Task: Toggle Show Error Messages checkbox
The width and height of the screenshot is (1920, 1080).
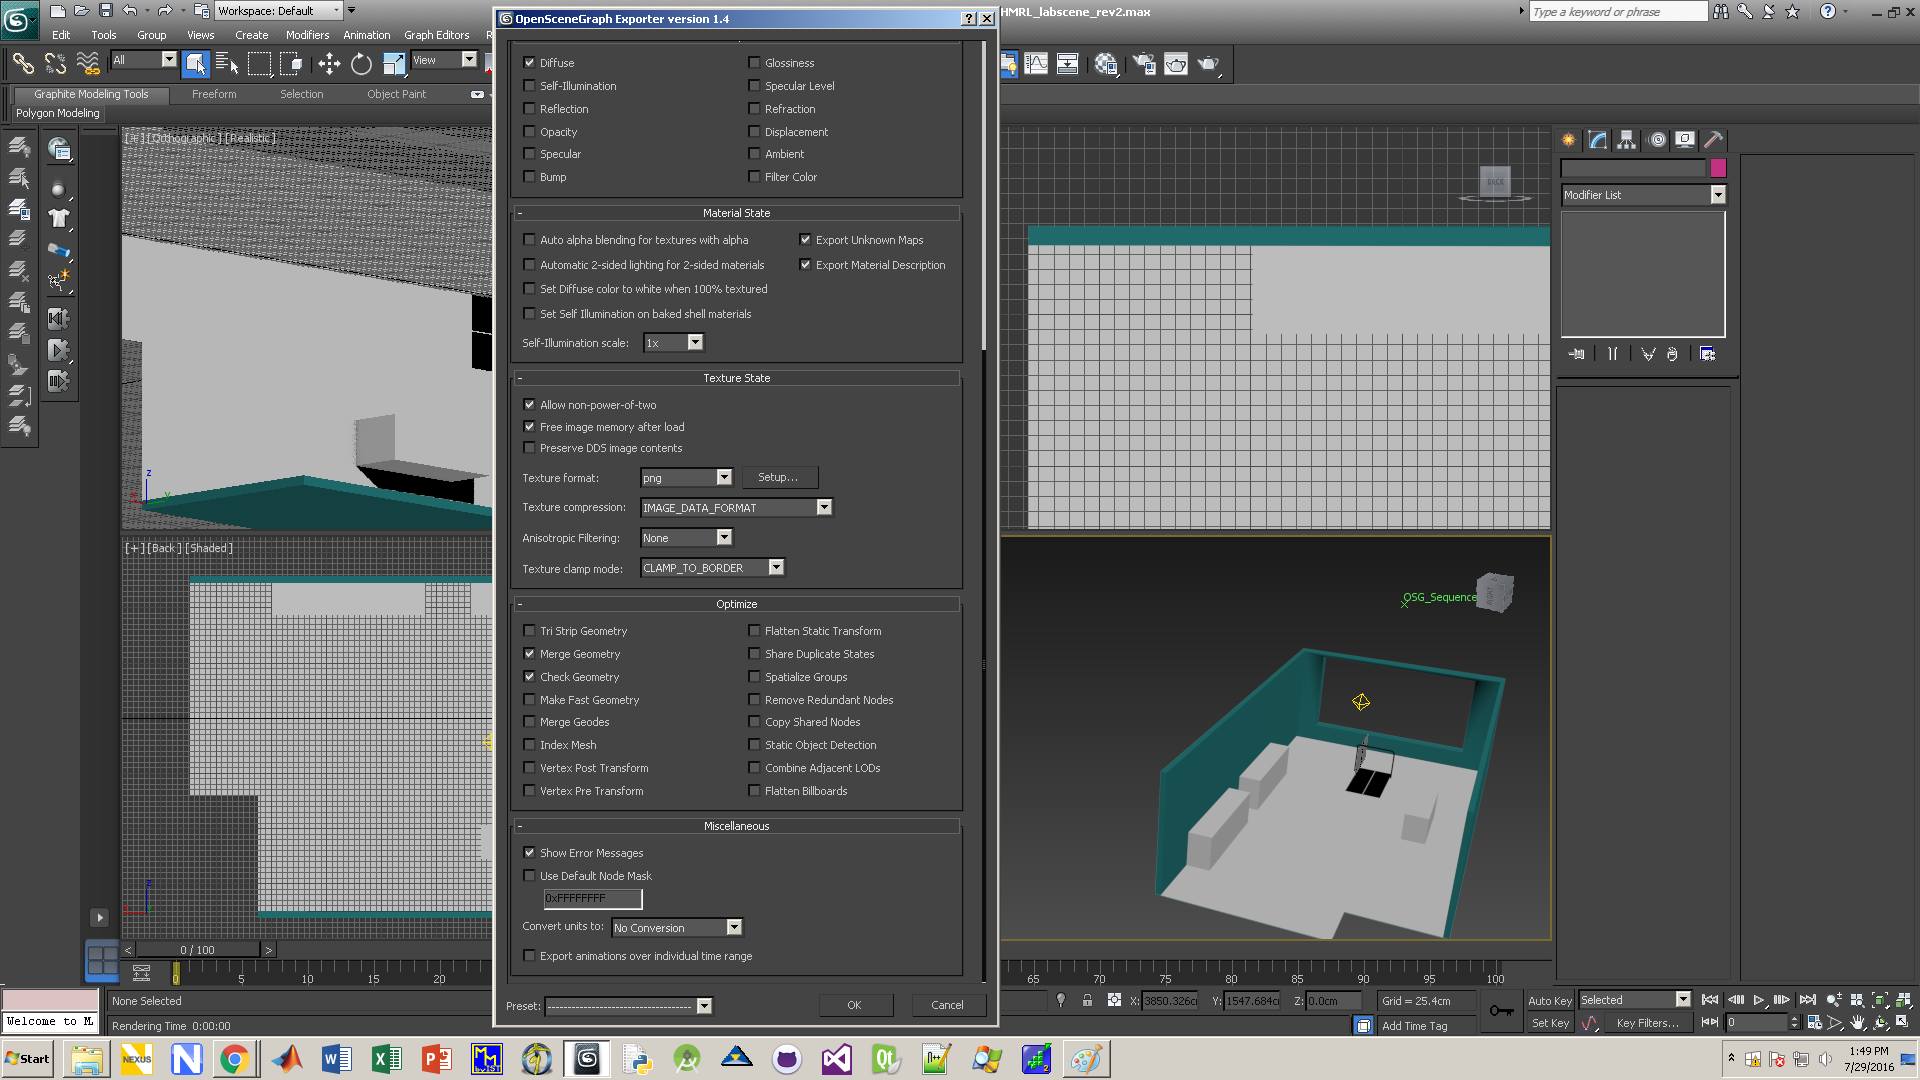Action: pyautogui.click(x=530, y=853)
